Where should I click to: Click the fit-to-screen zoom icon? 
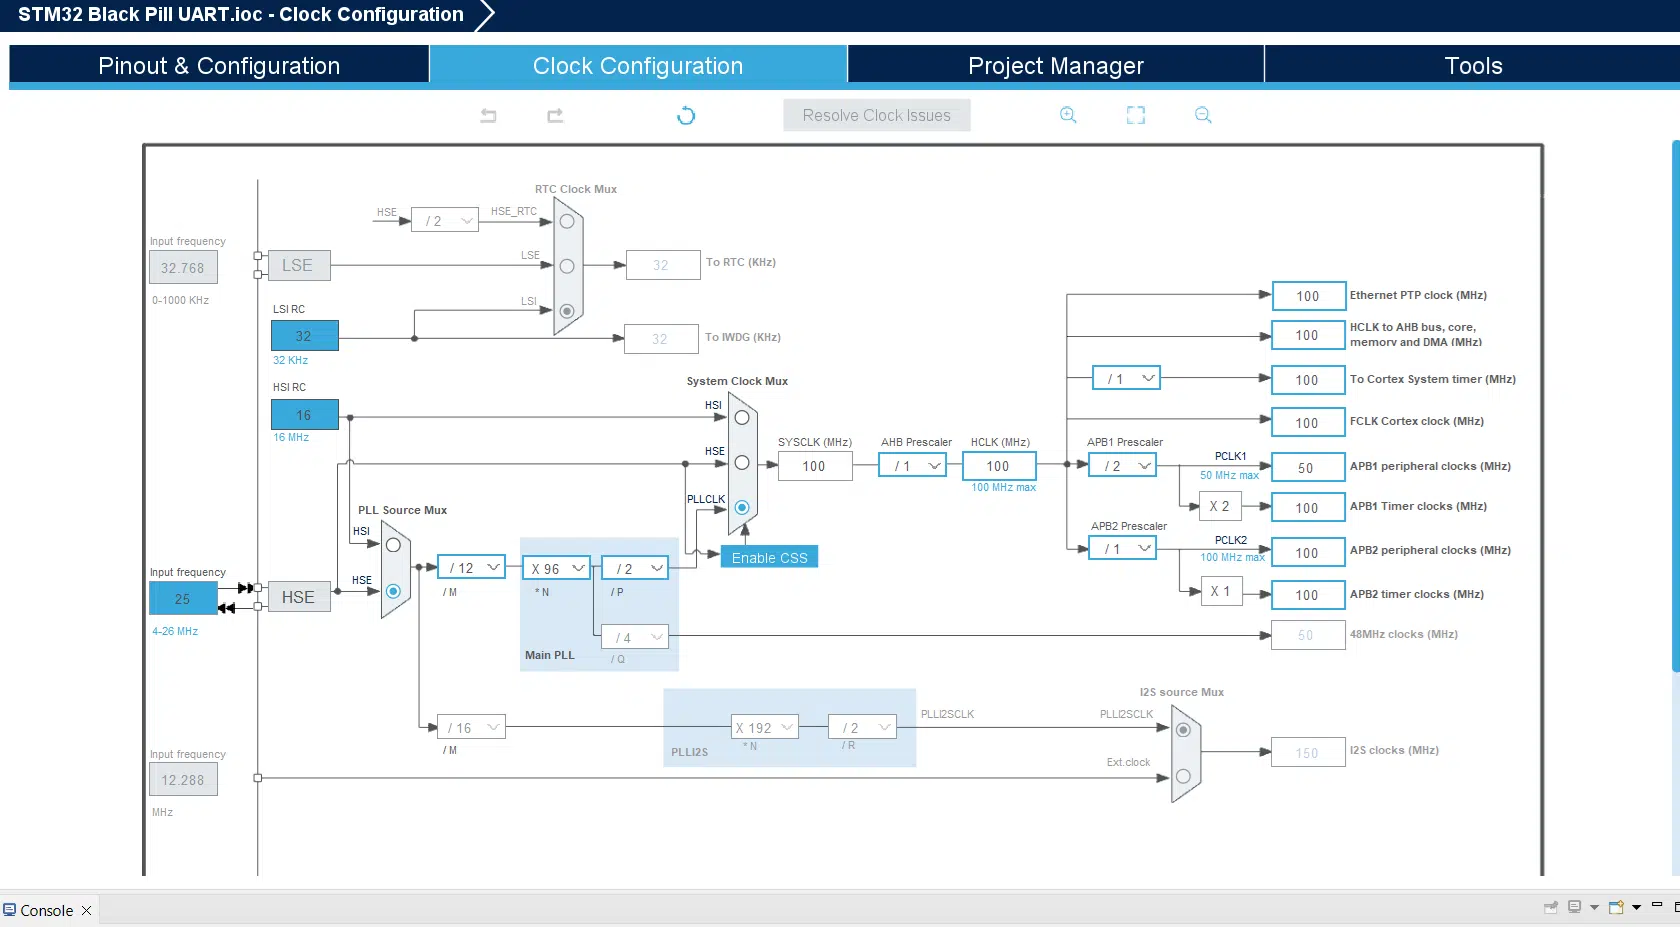point(1136,115)
